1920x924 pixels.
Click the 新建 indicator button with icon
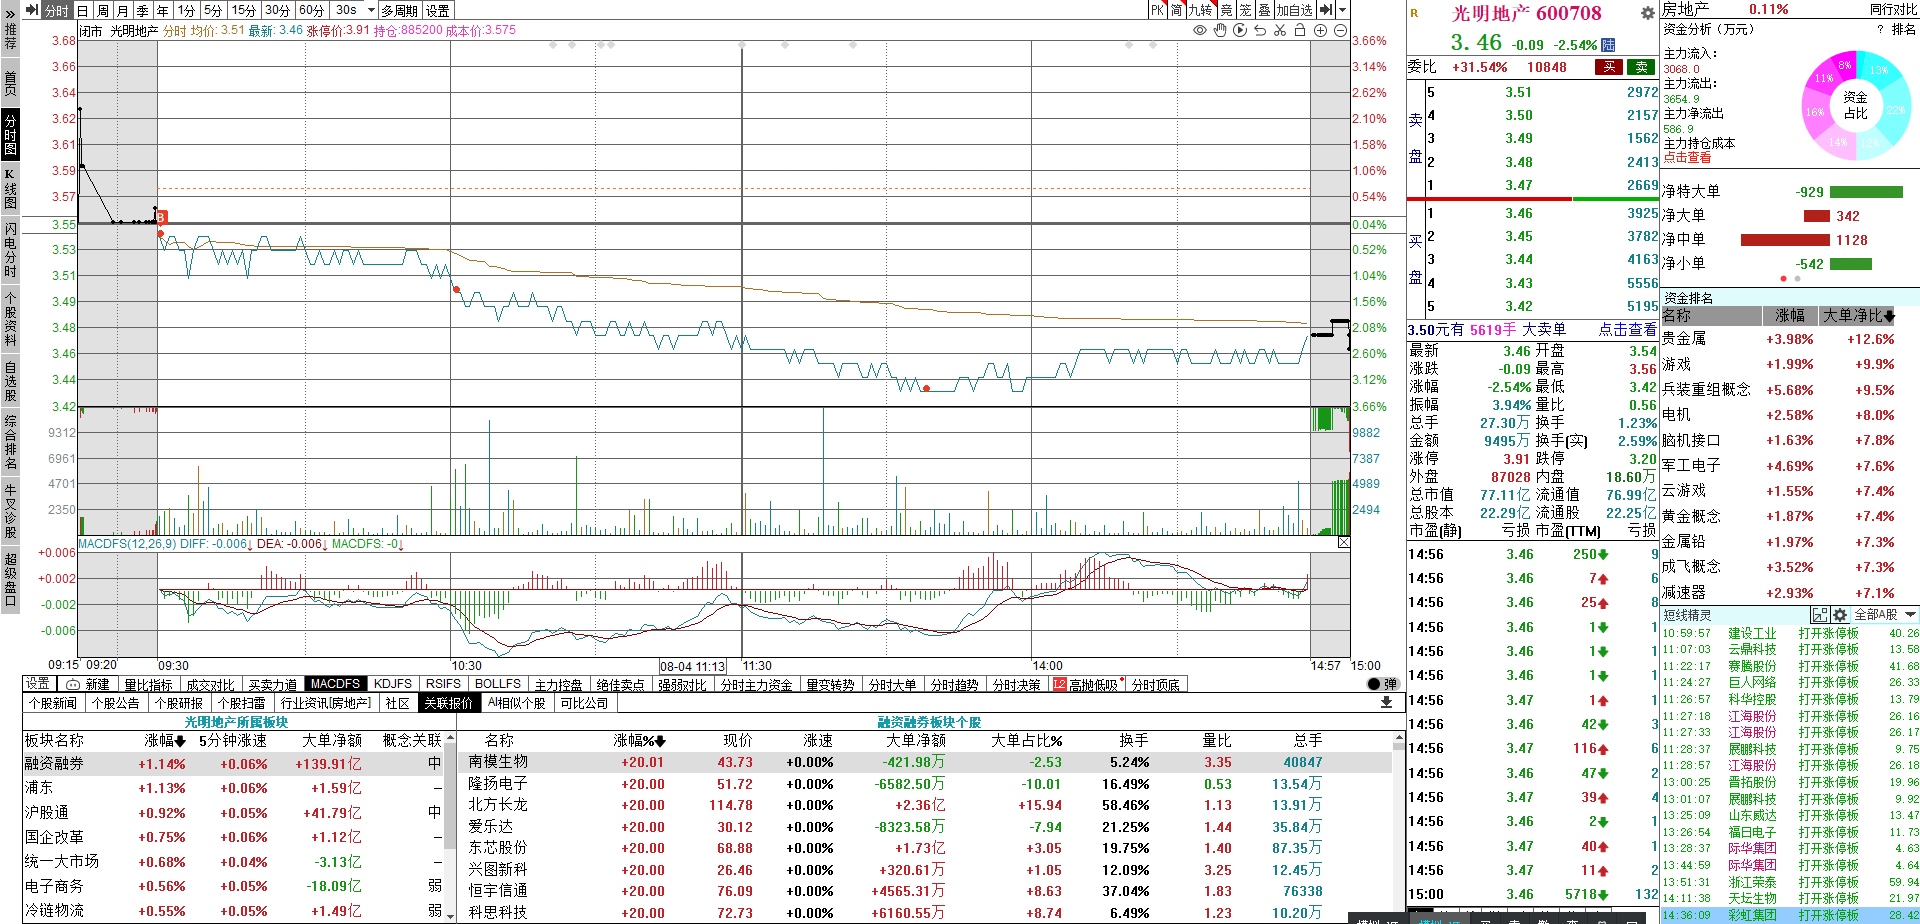point(88,684)
